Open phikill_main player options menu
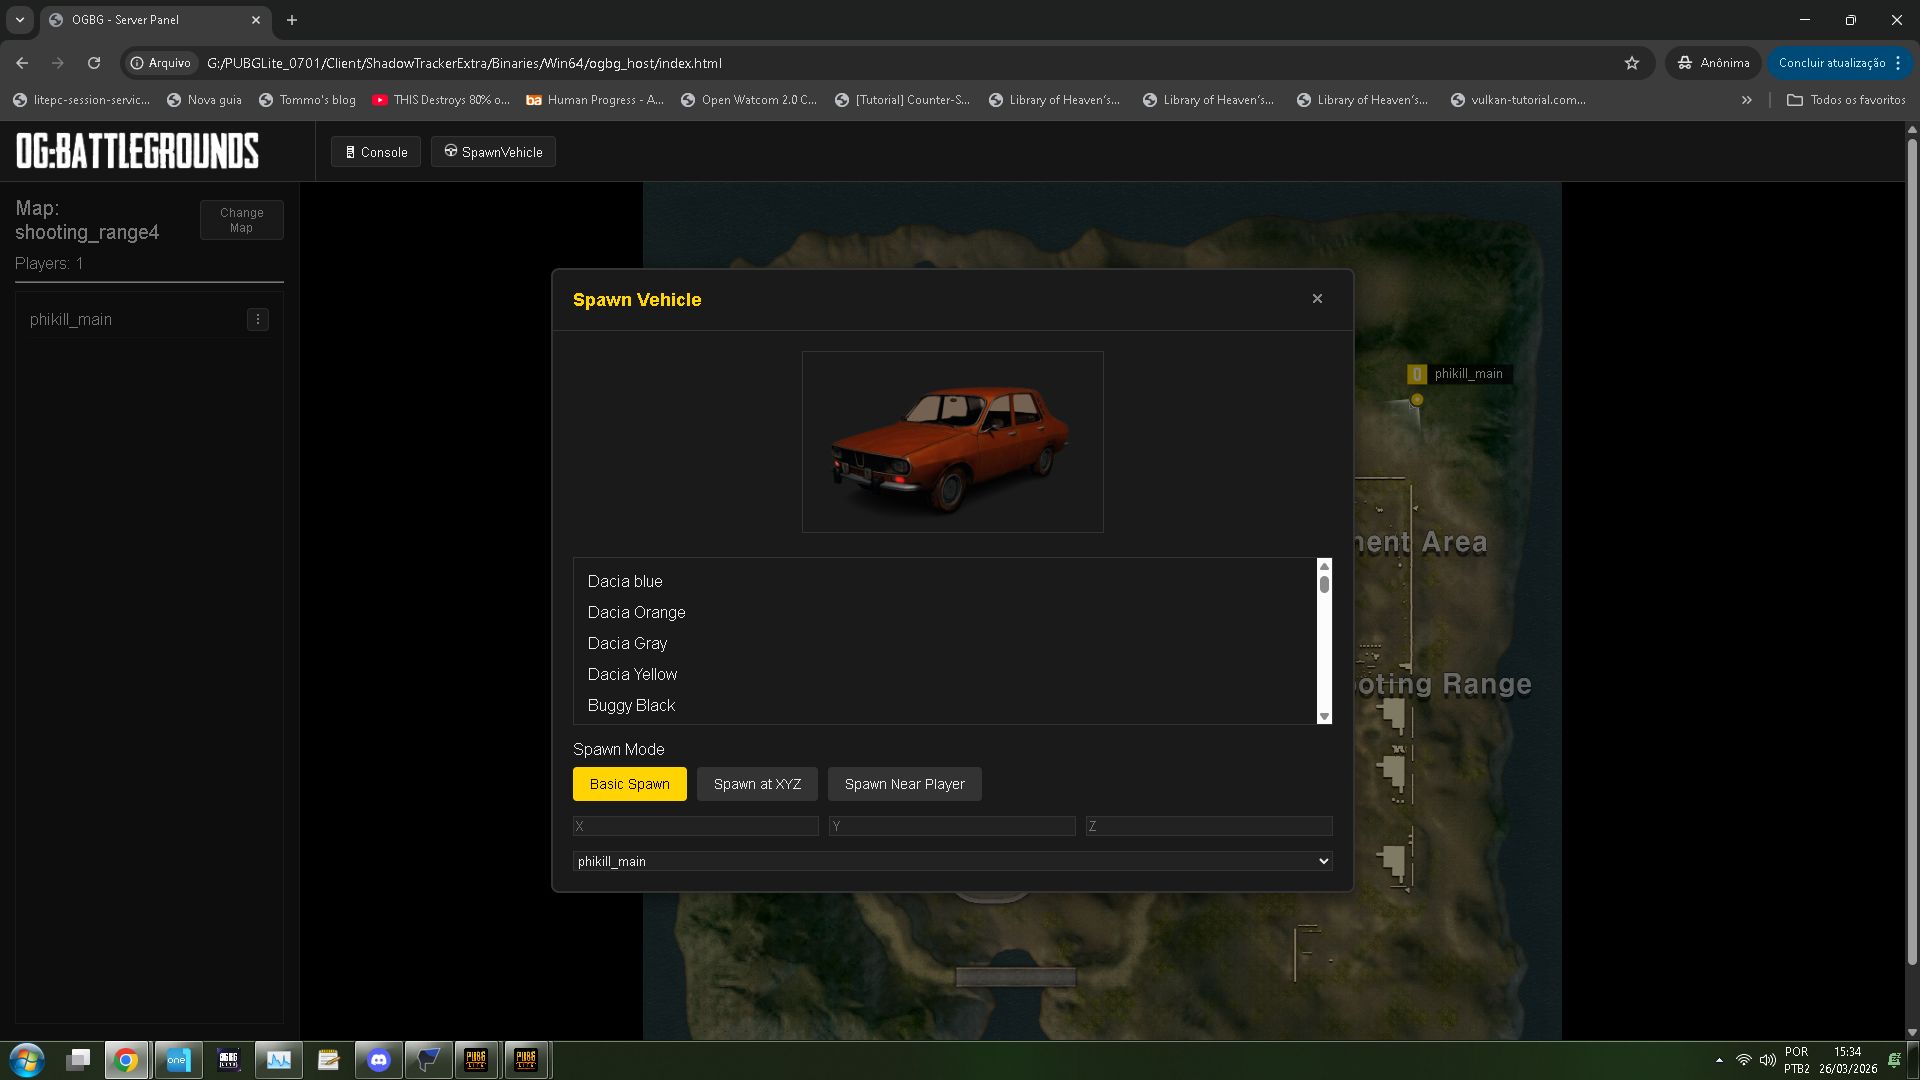This screenshot has width=1920, height=1080. [x=258, y=319]
